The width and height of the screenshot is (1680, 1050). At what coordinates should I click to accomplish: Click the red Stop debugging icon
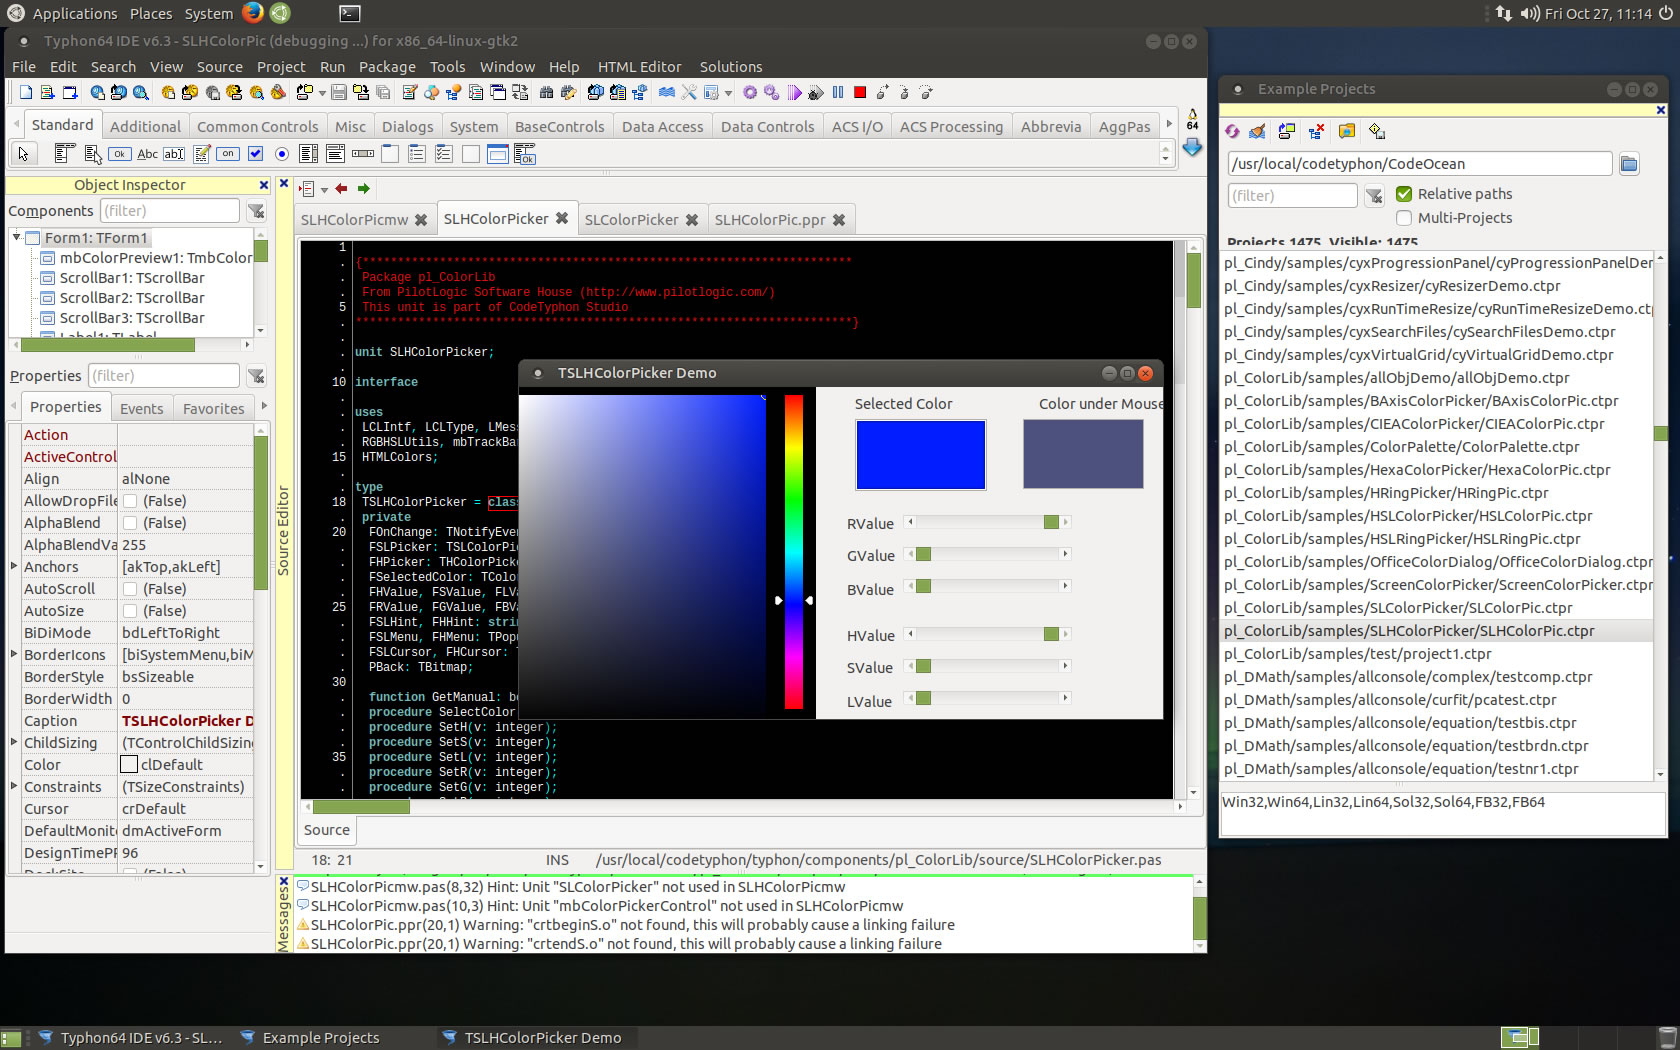[860, 93]
